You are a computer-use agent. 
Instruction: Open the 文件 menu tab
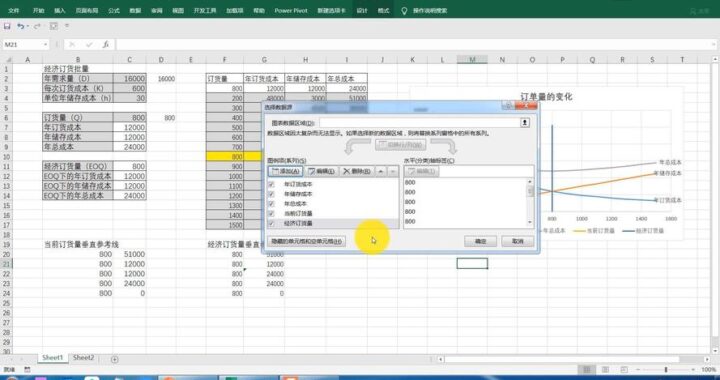tap(14, 10)
